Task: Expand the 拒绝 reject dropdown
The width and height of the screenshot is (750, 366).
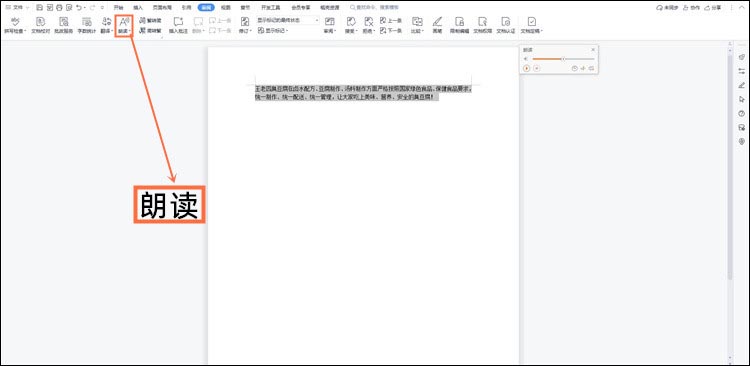Action: pos(368,25)
